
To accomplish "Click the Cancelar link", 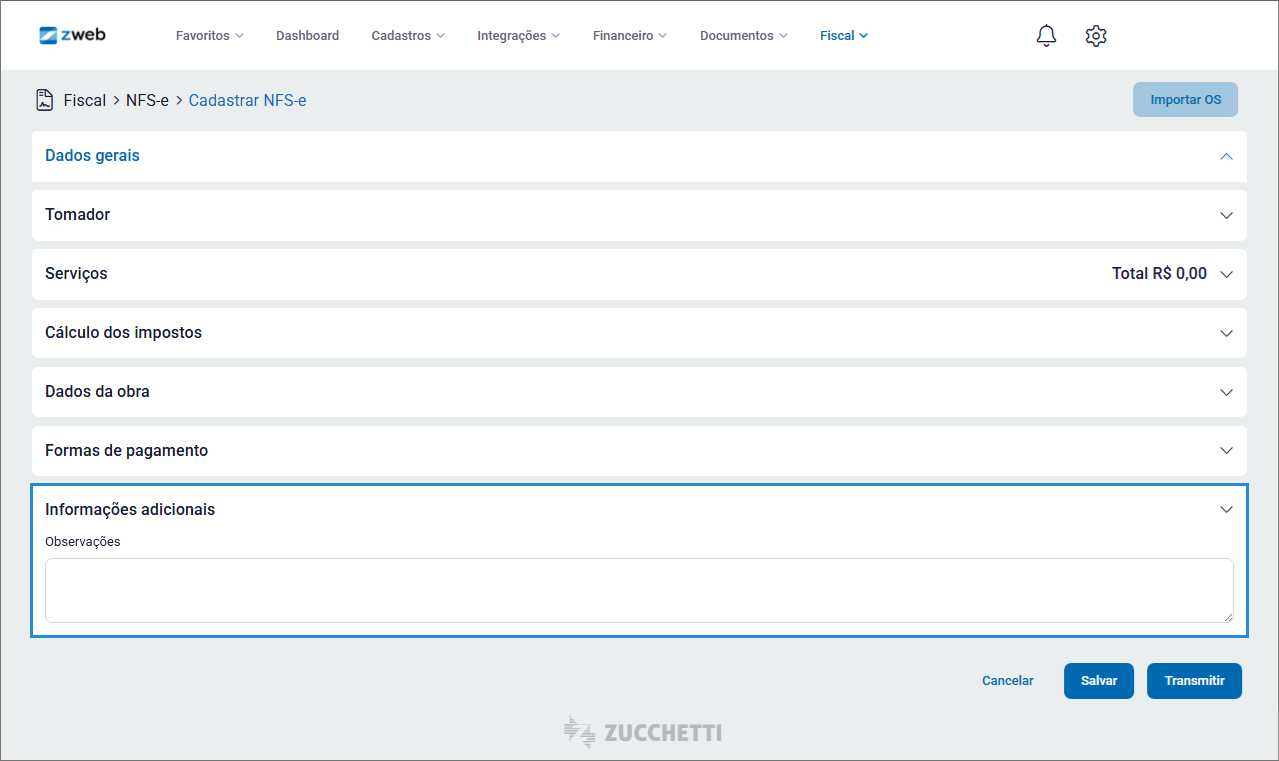I will 1007,681.
